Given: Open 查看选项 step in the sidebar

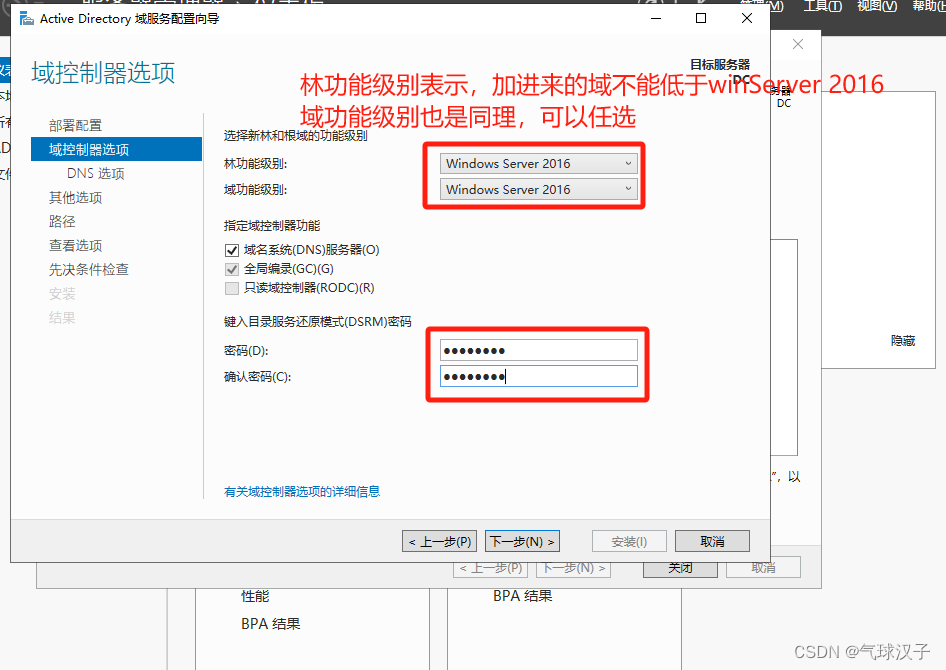Looking at the screenshot, I should [75, 245].
